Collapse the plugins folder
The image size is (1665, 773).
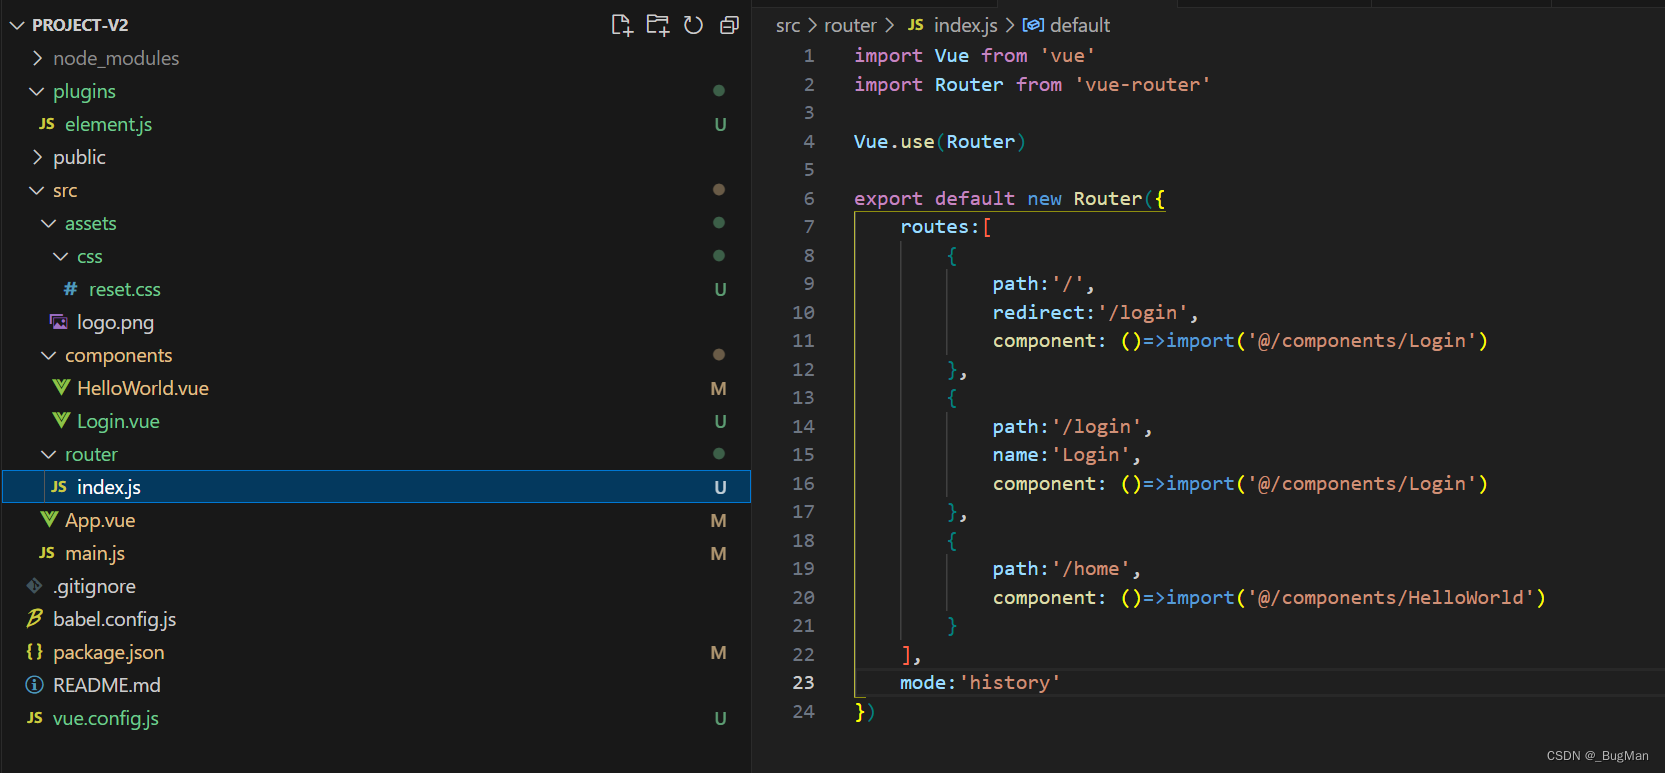[37, 91]
